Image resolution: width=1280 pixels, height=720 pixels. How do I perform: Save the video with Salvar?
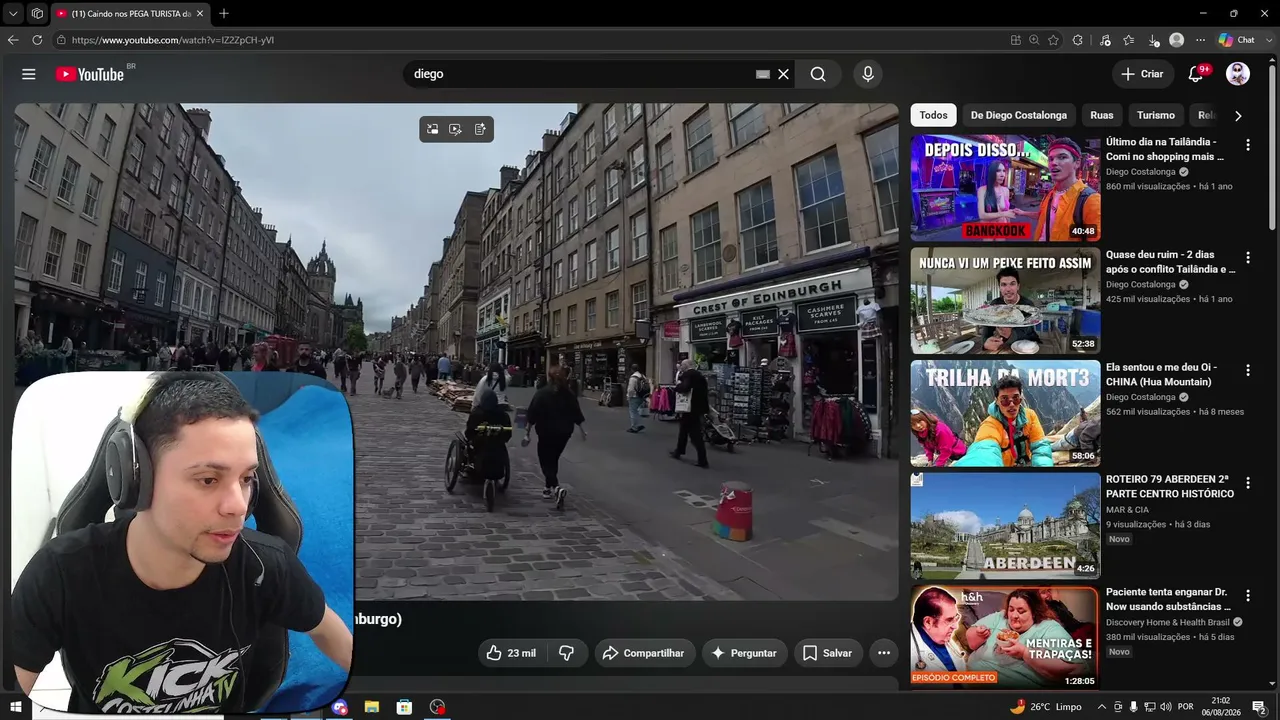click(x=827, y=653)
